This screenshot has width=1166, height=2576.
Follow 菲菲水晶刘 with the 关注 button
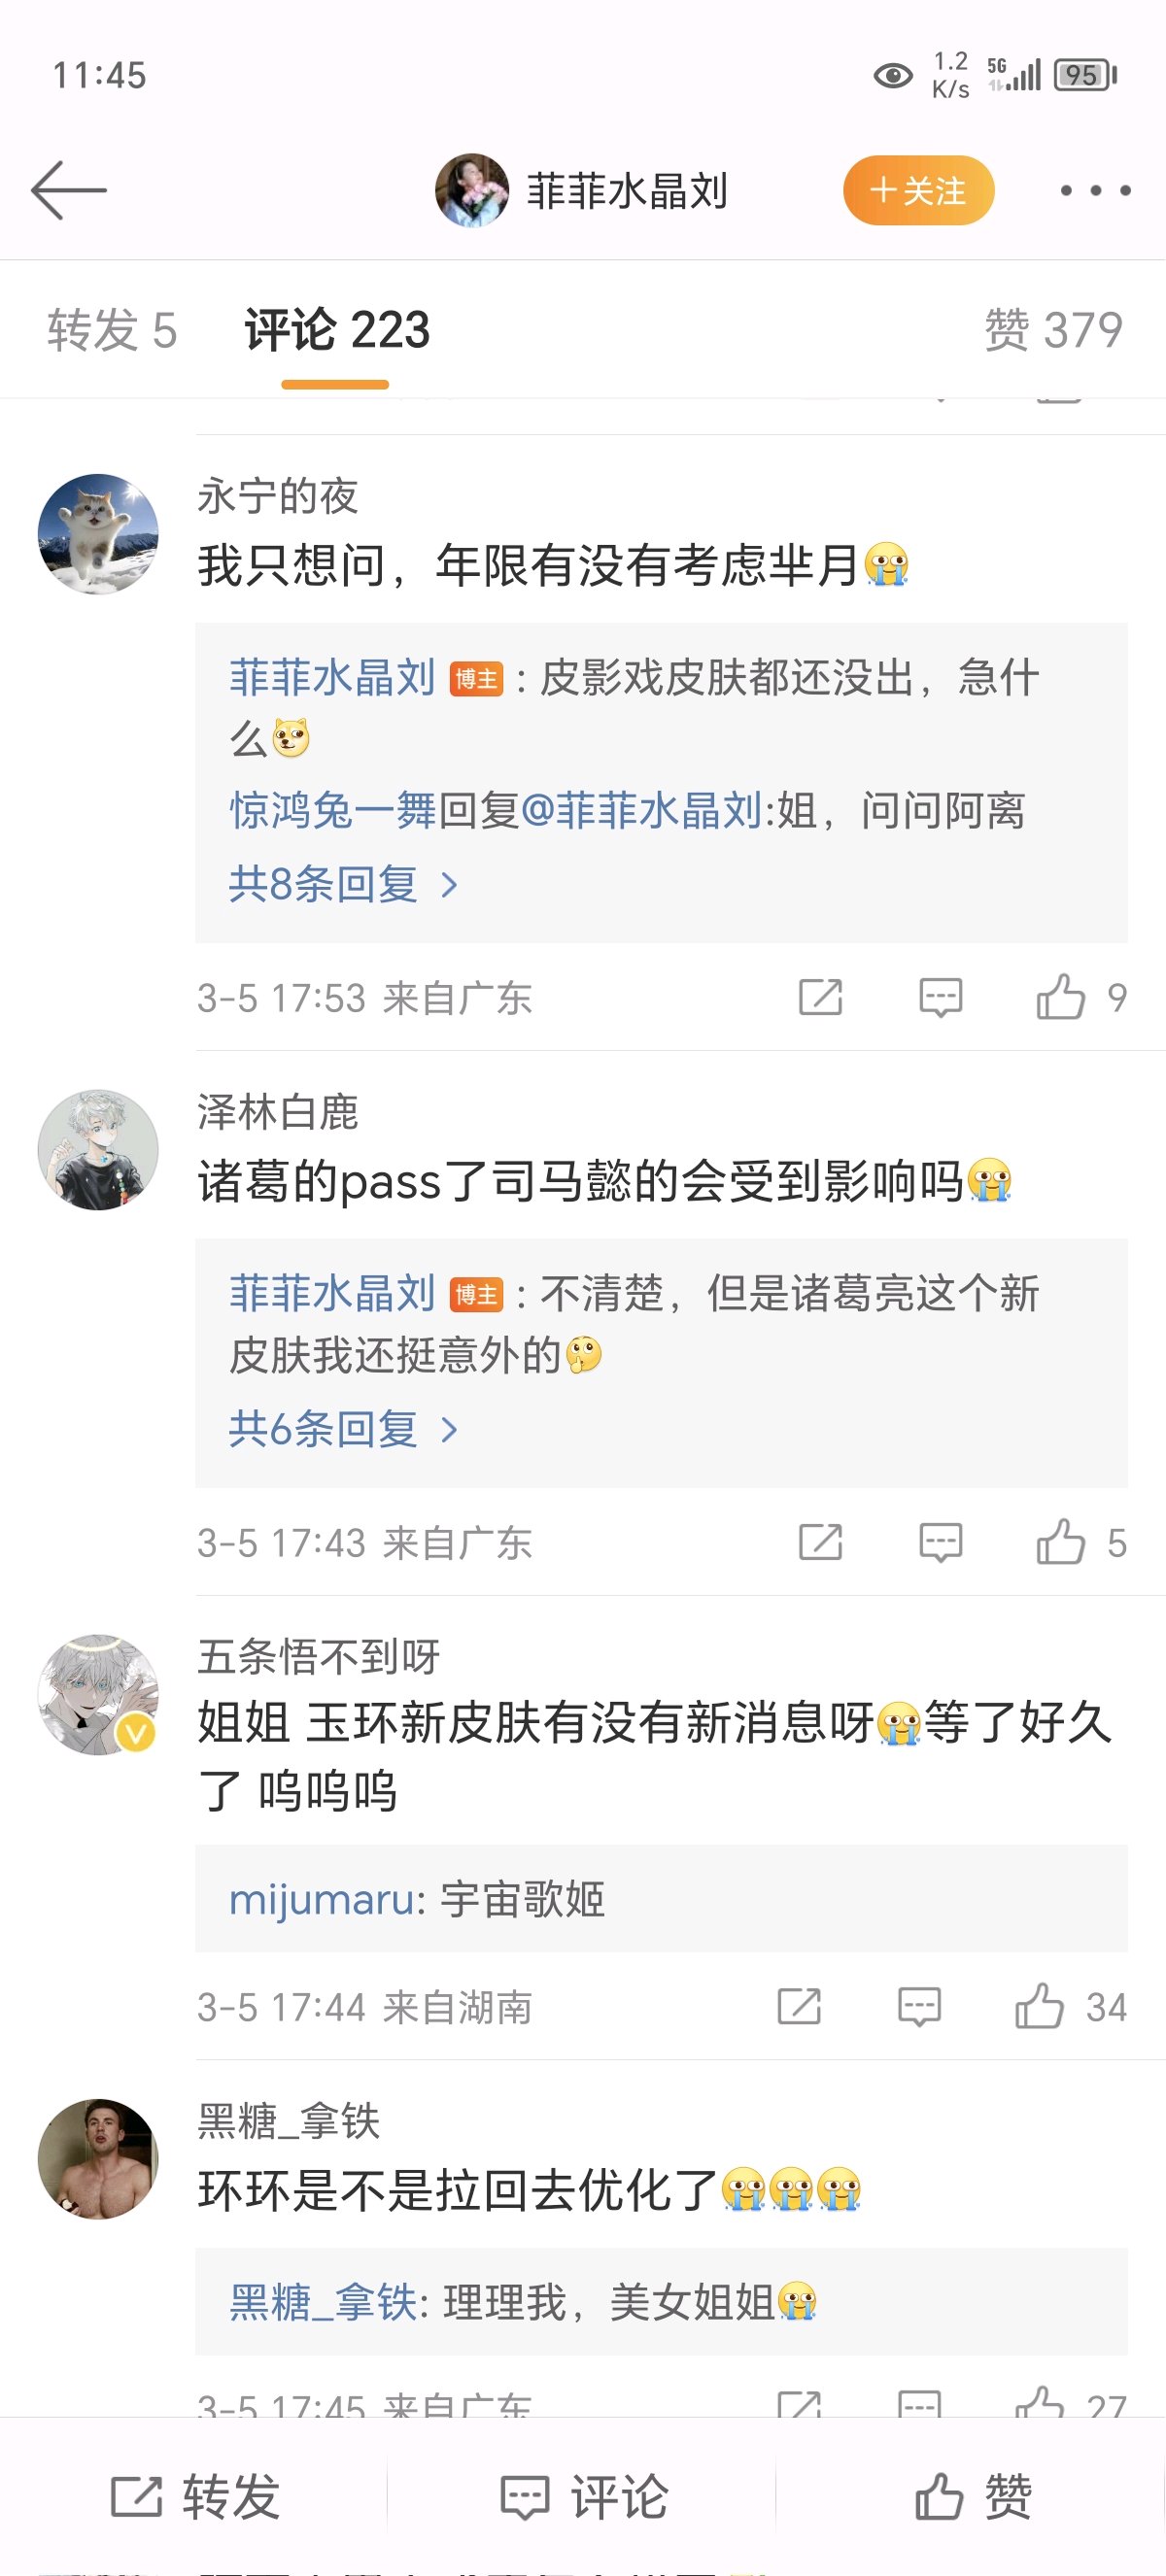918,190
